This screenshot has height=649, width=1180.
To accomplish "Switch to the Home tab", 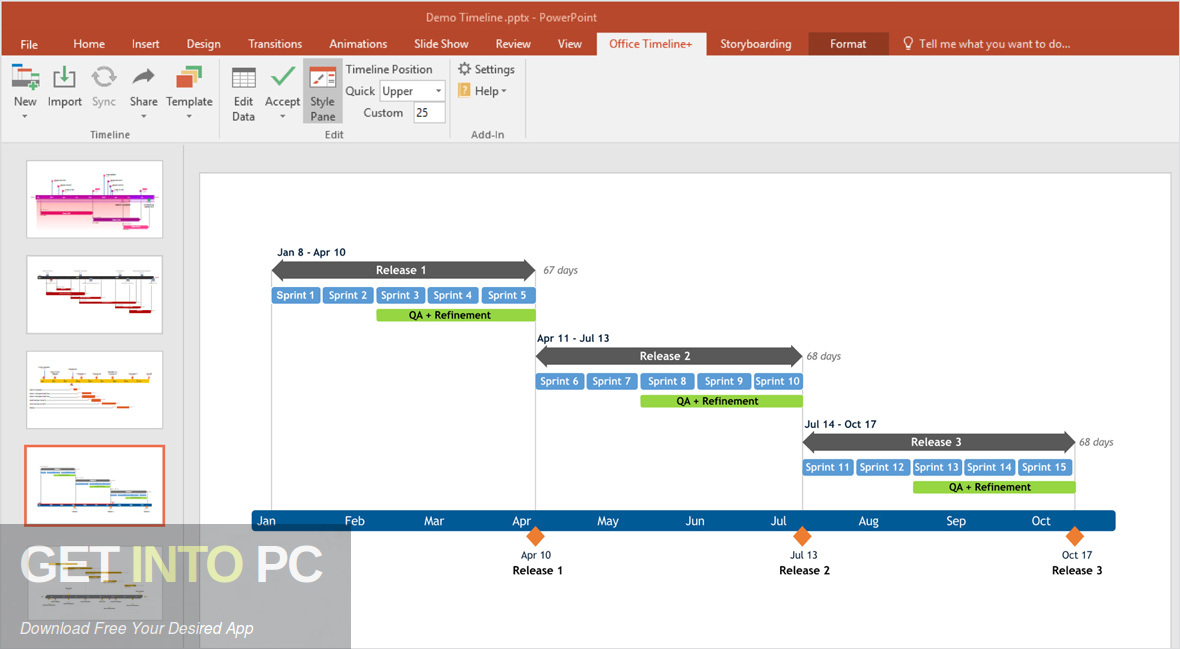I will (x=89, y=44).
